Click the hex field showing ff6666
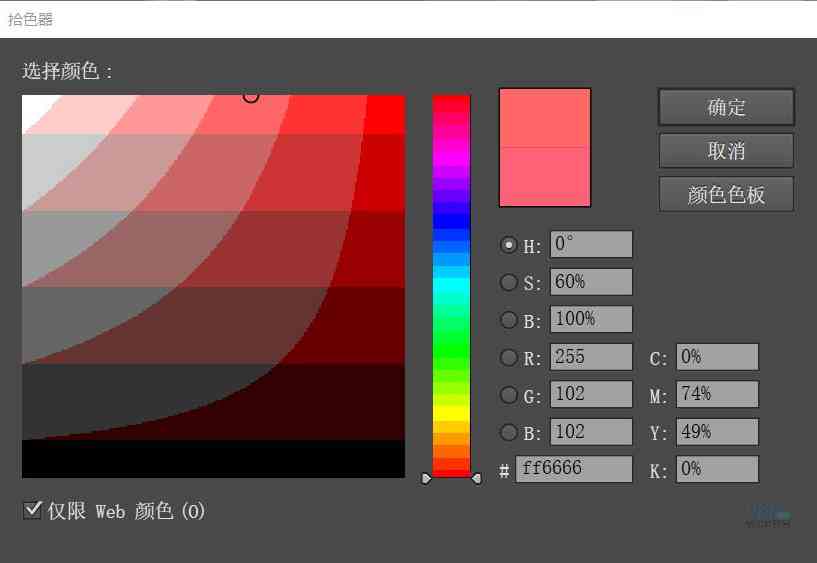The height and width of the screenshot is (563, 817). coord(574,469)
